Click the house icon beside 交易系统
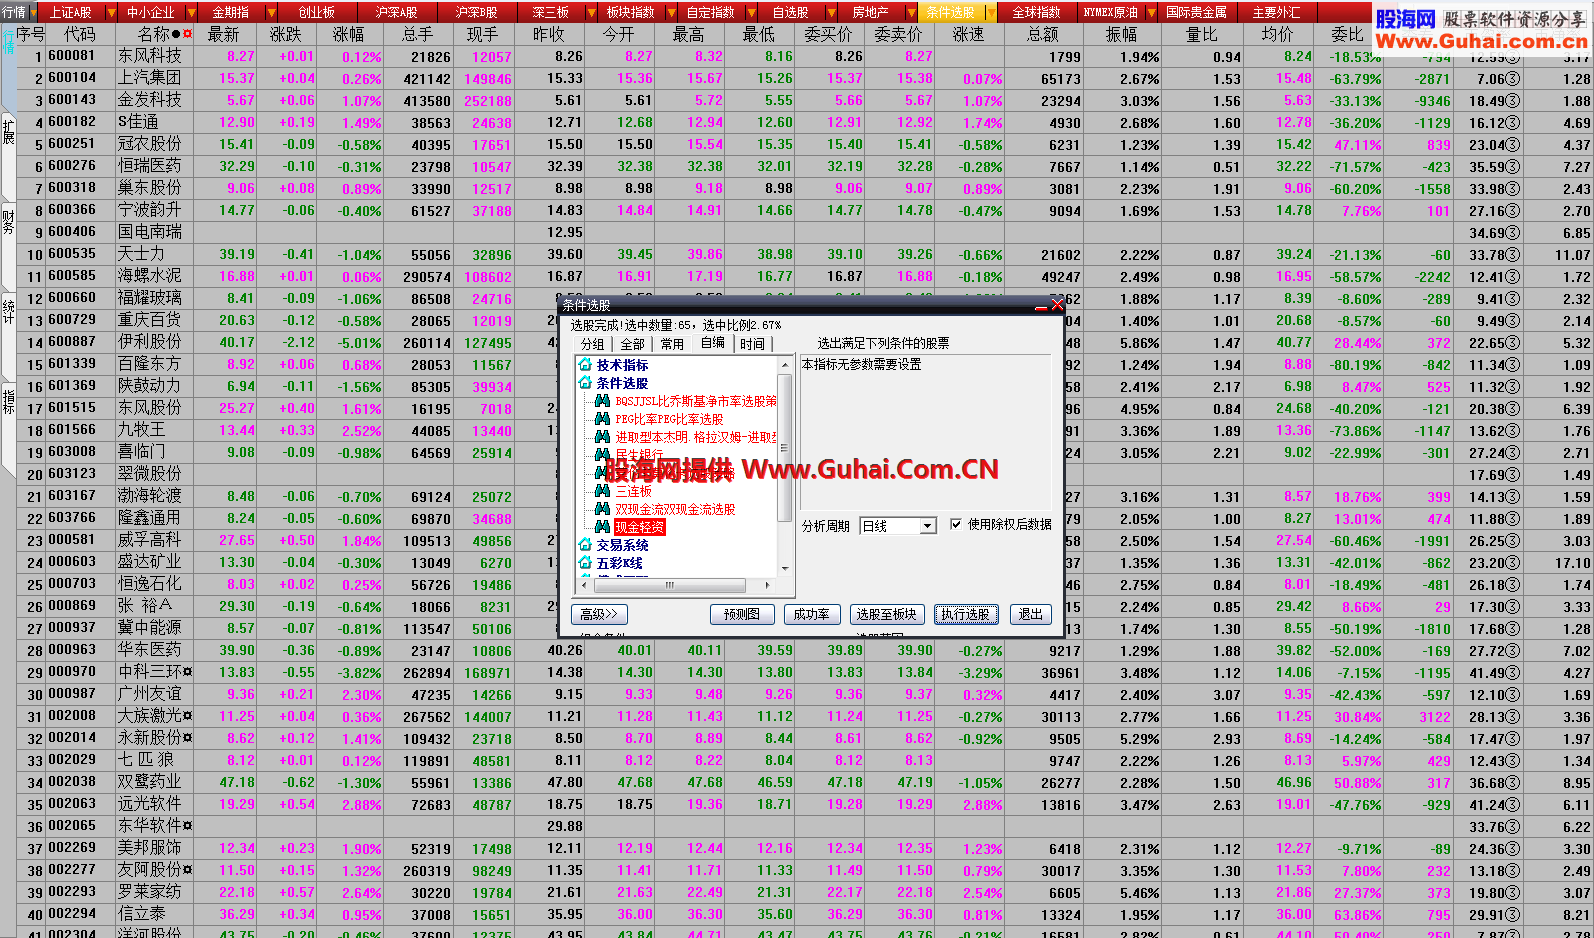1594x938 pixels. point(585,545)
